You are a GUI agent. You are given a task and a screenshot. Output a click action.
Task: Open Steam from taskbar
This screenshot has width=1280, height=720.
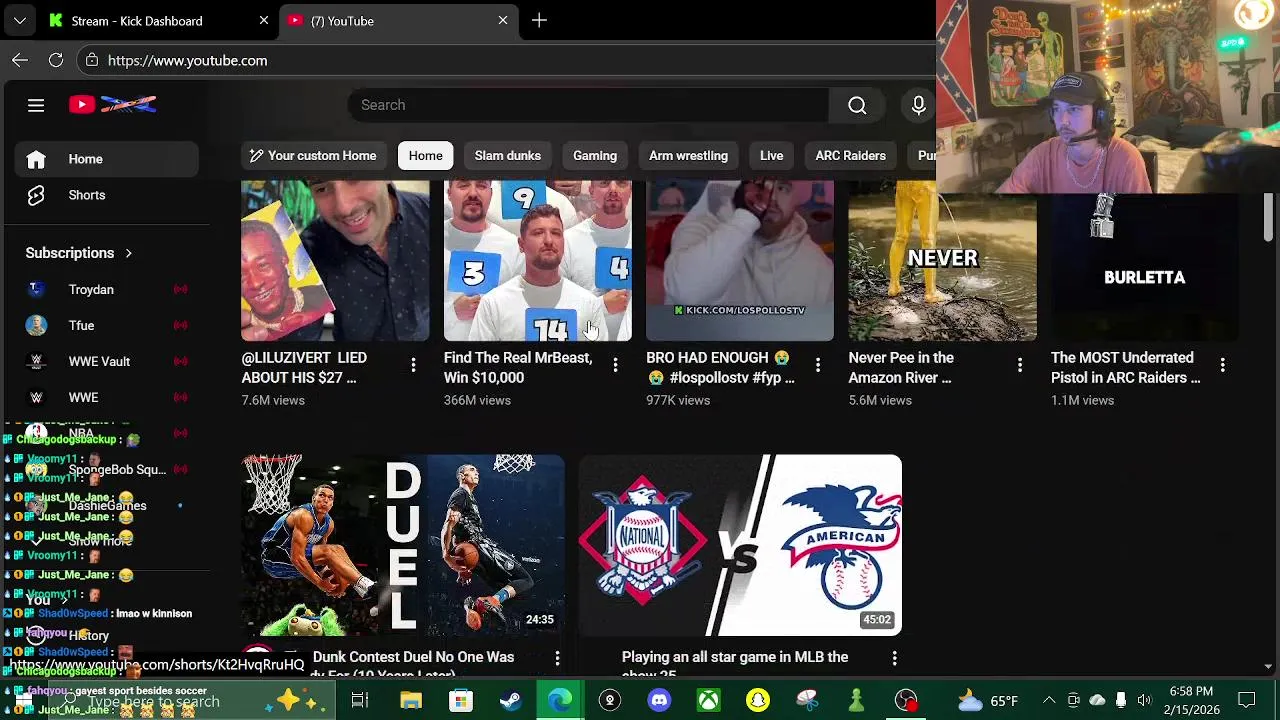tap(510, 701)
